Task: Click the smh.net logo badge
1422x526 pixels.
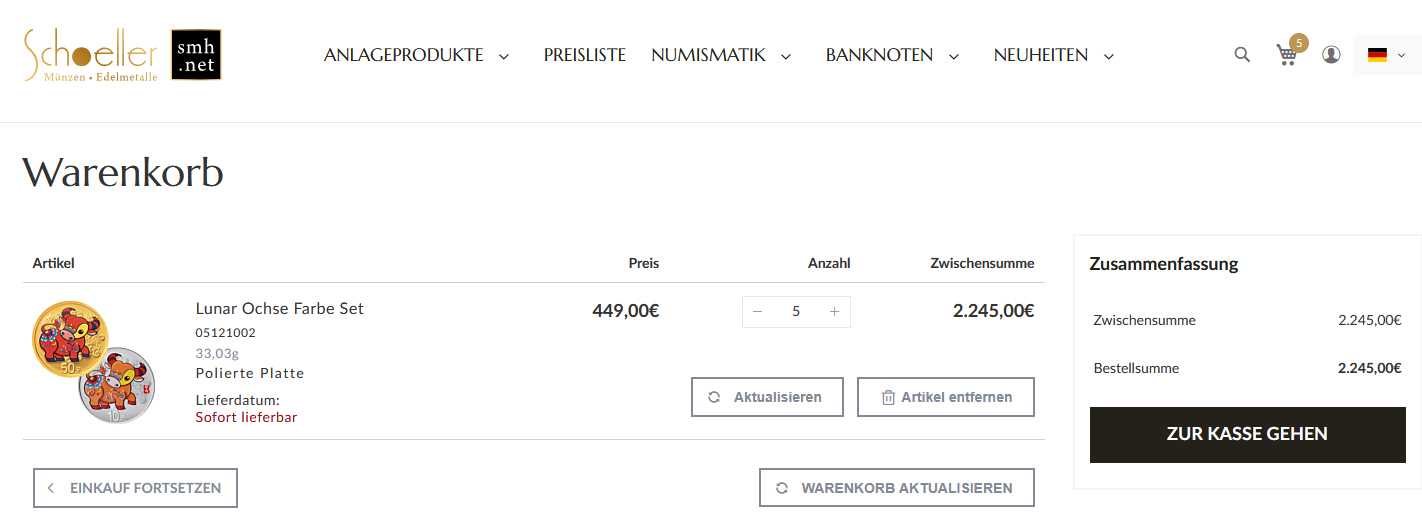Action: (x=196, y=55)
